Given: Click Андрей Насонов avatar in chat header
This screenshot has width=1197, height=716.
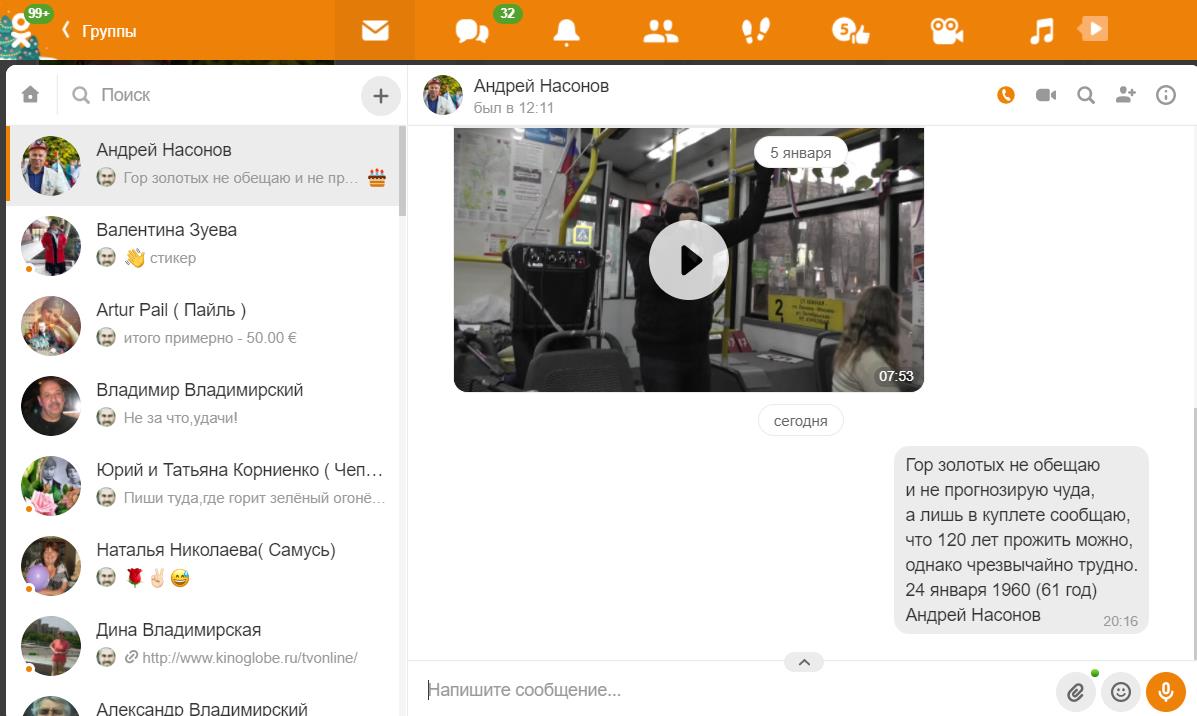Looking at the screenshot, I should tap(443, 95).
